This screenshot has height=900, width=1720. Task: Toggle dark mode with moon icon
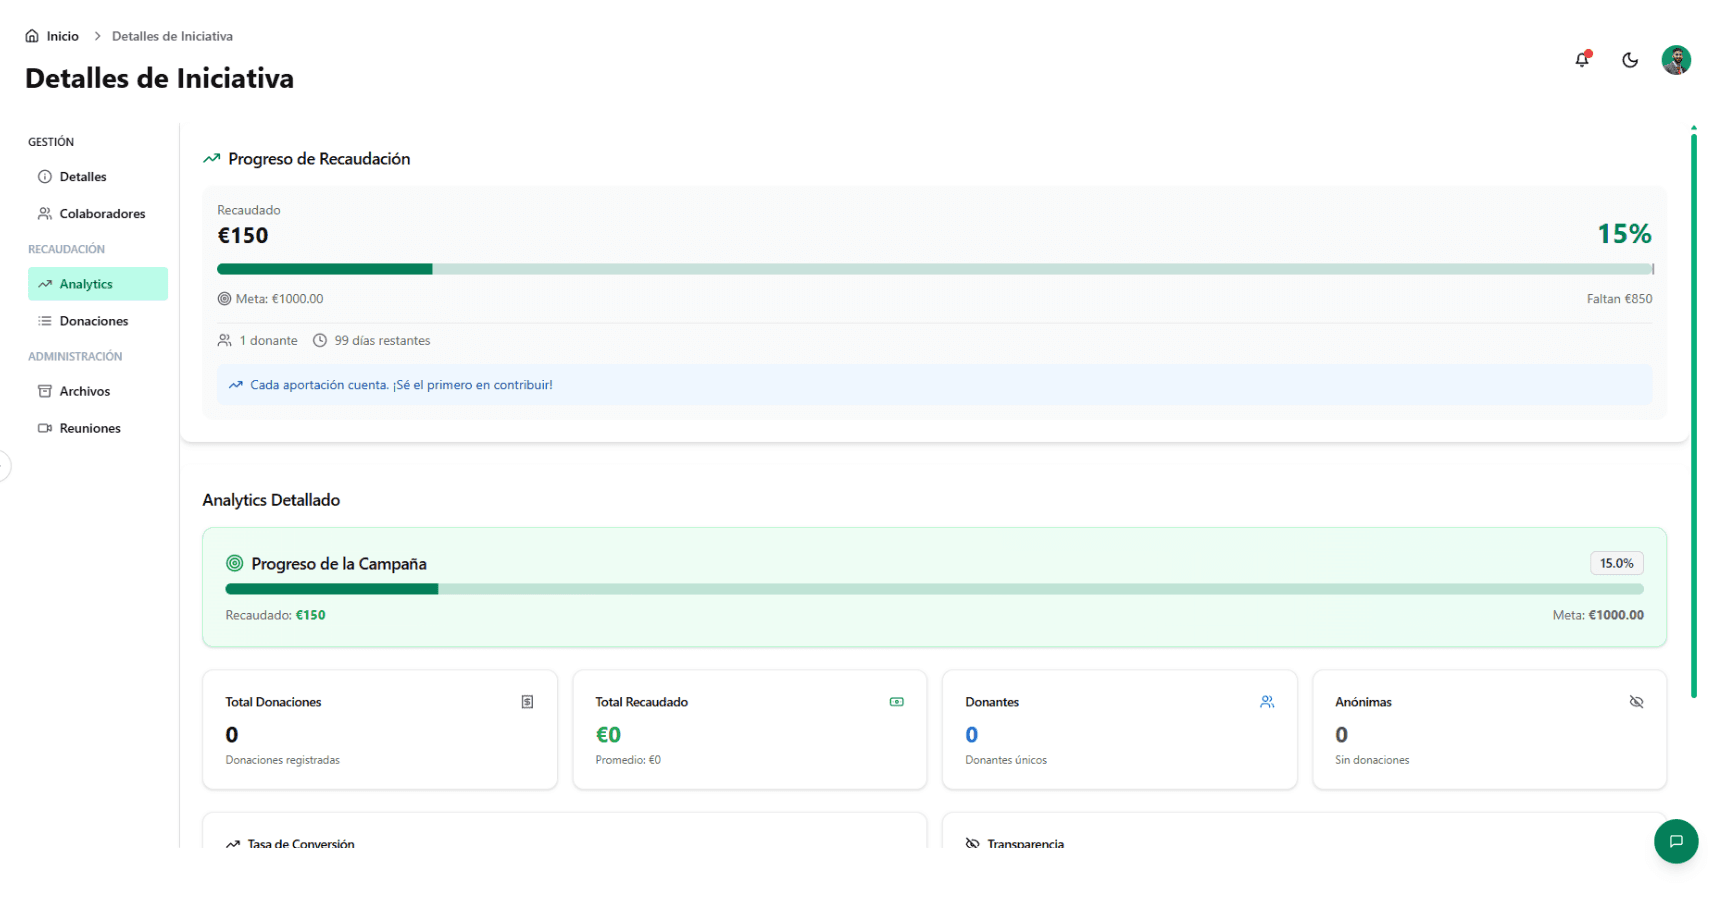coord(1630,60)
